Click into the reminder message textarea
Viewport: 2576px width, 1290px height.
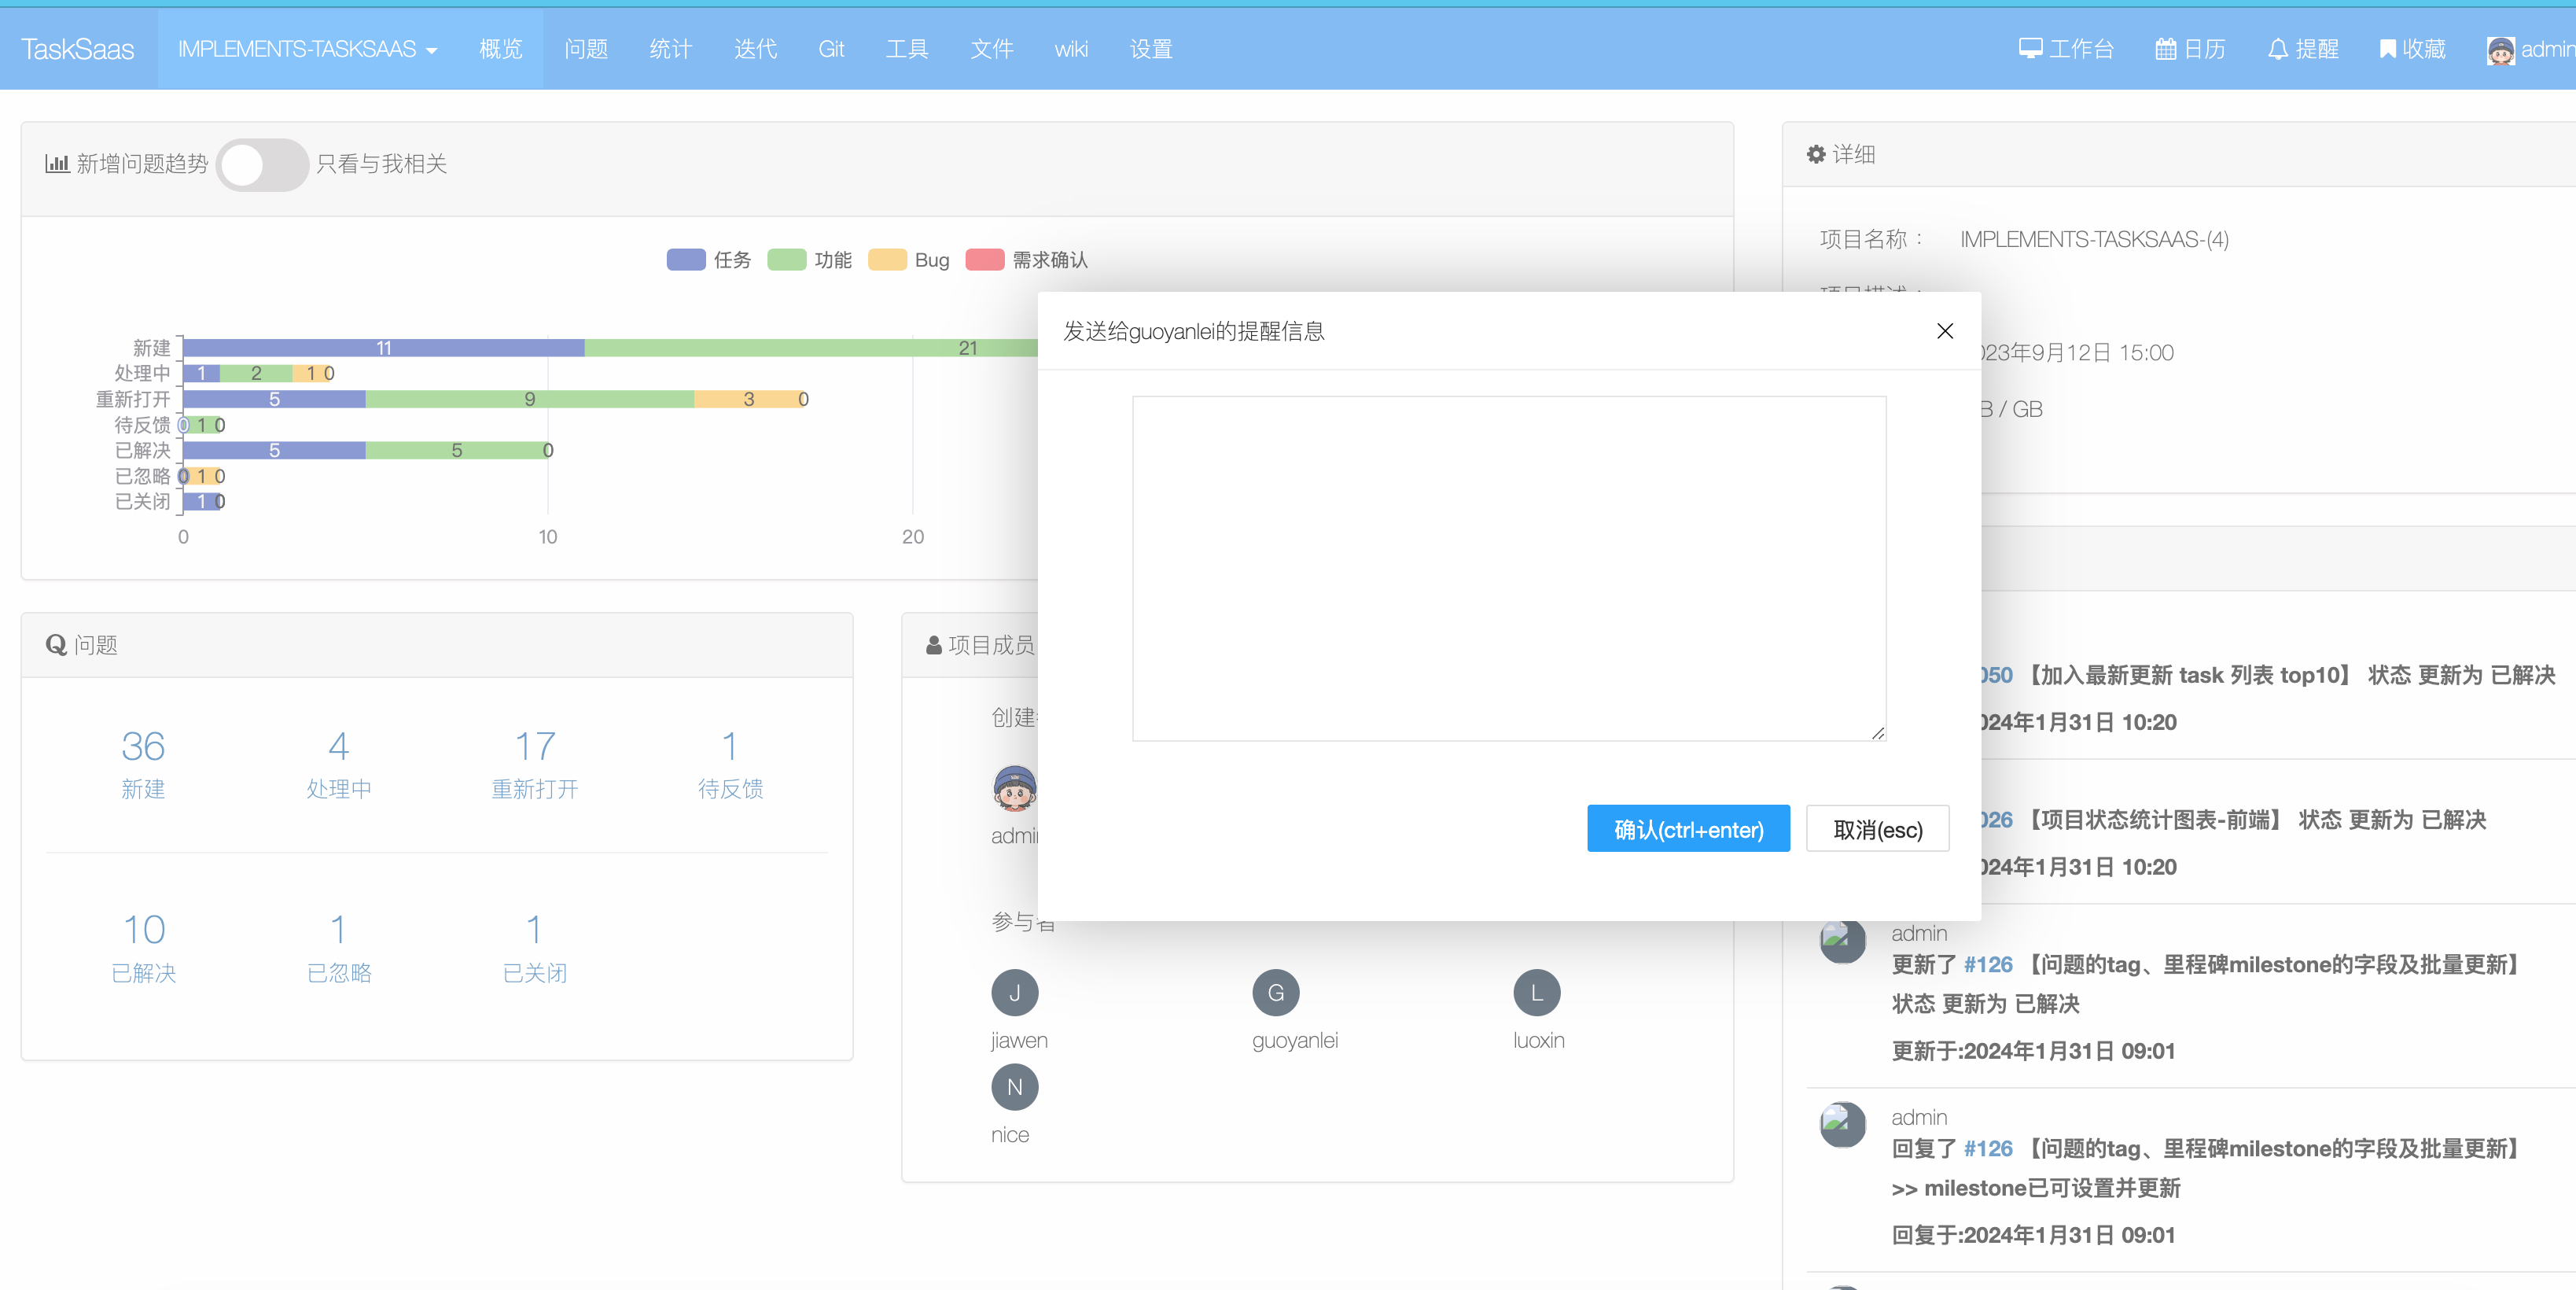click(x=1508, y=567)
